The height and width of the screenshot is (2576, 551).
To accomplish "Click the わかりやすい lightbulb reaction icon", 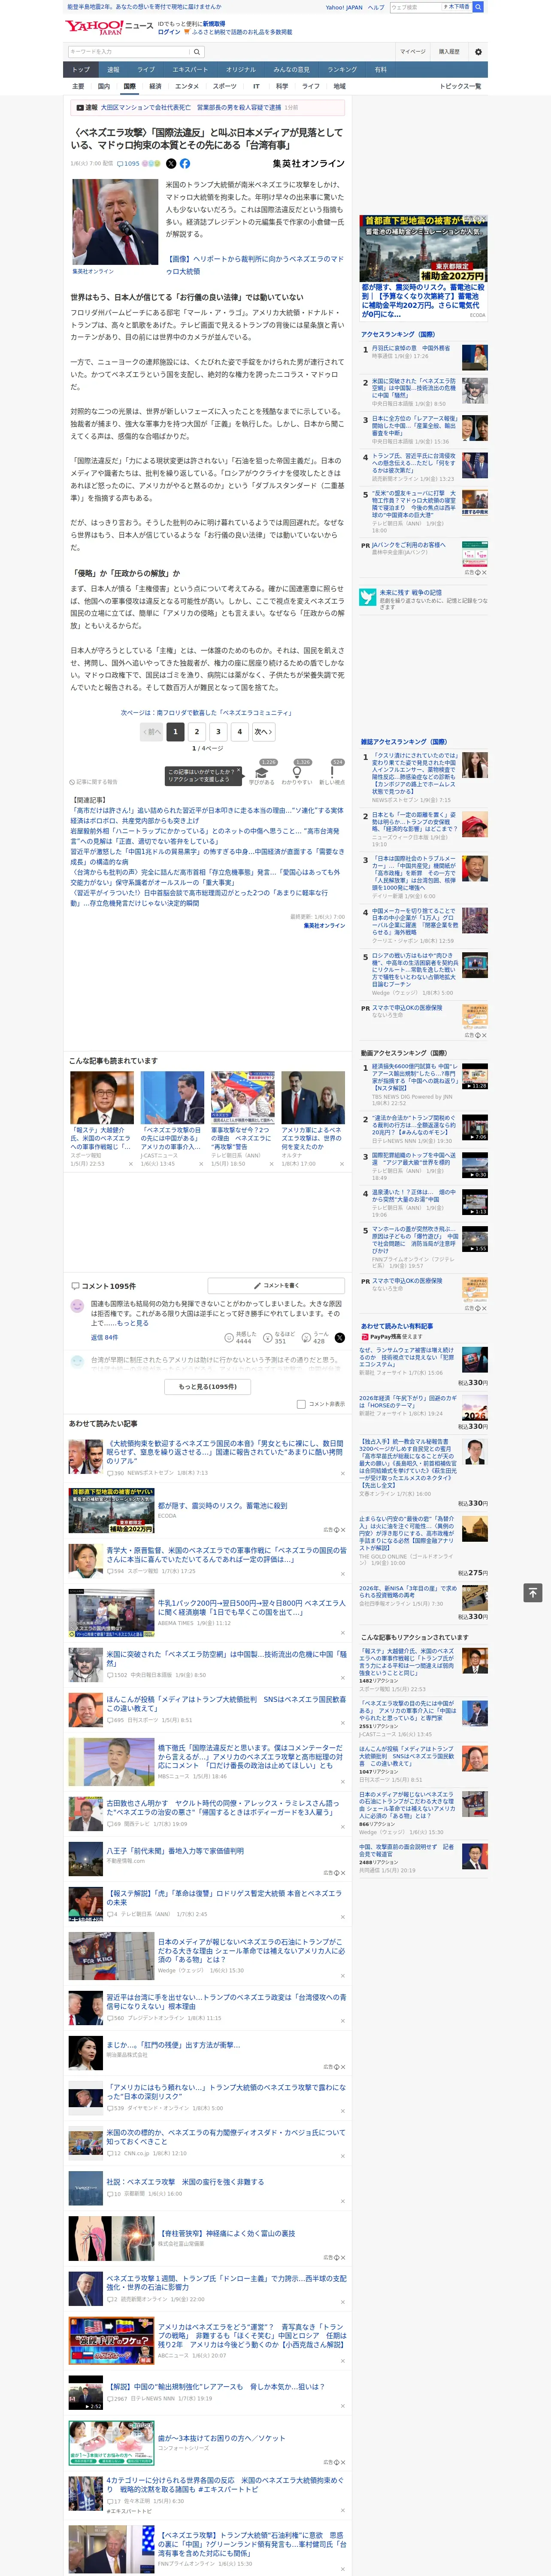I will pyautogui.click(x=296, y=772).
